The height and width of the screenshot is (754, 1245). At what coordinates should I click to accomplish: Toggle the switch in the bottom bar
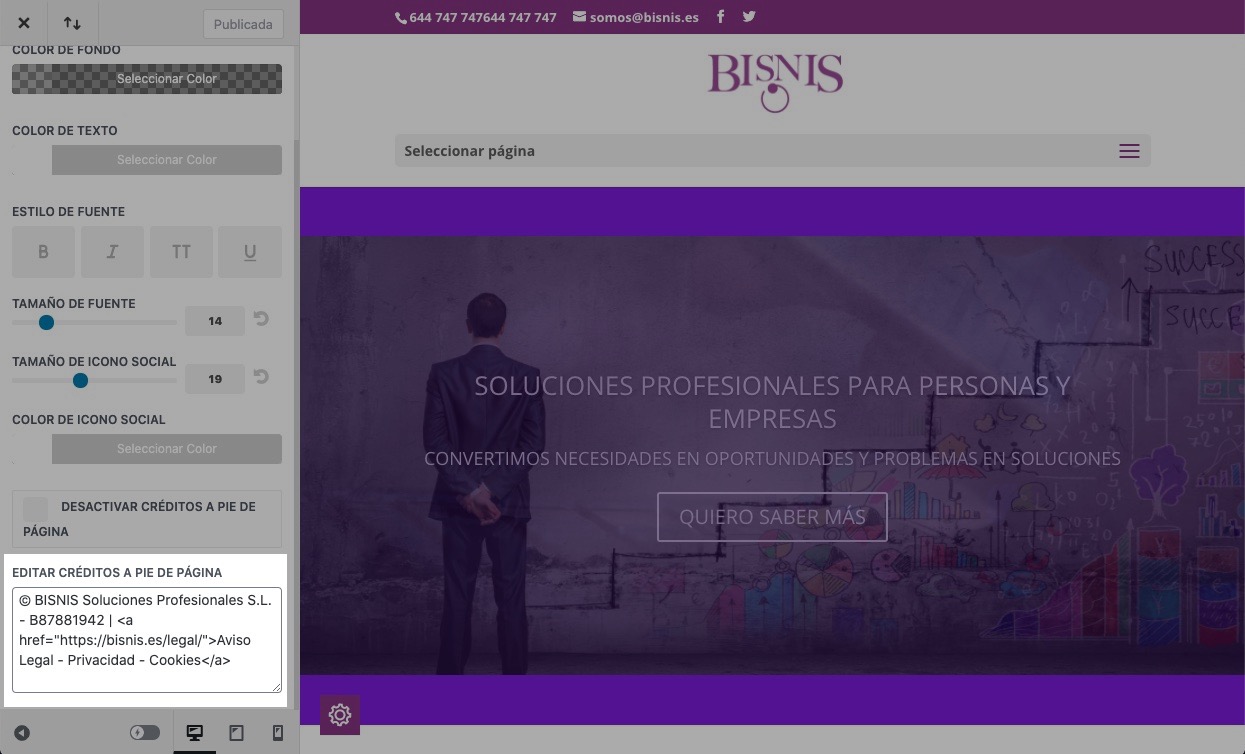(145, 733)
